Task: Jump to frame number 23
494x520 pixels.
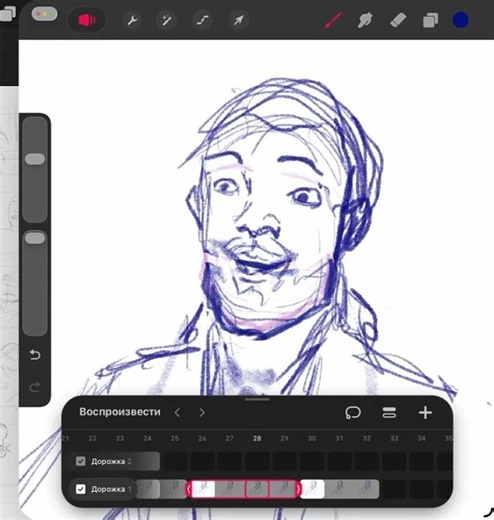Action: tap(120, 438)
